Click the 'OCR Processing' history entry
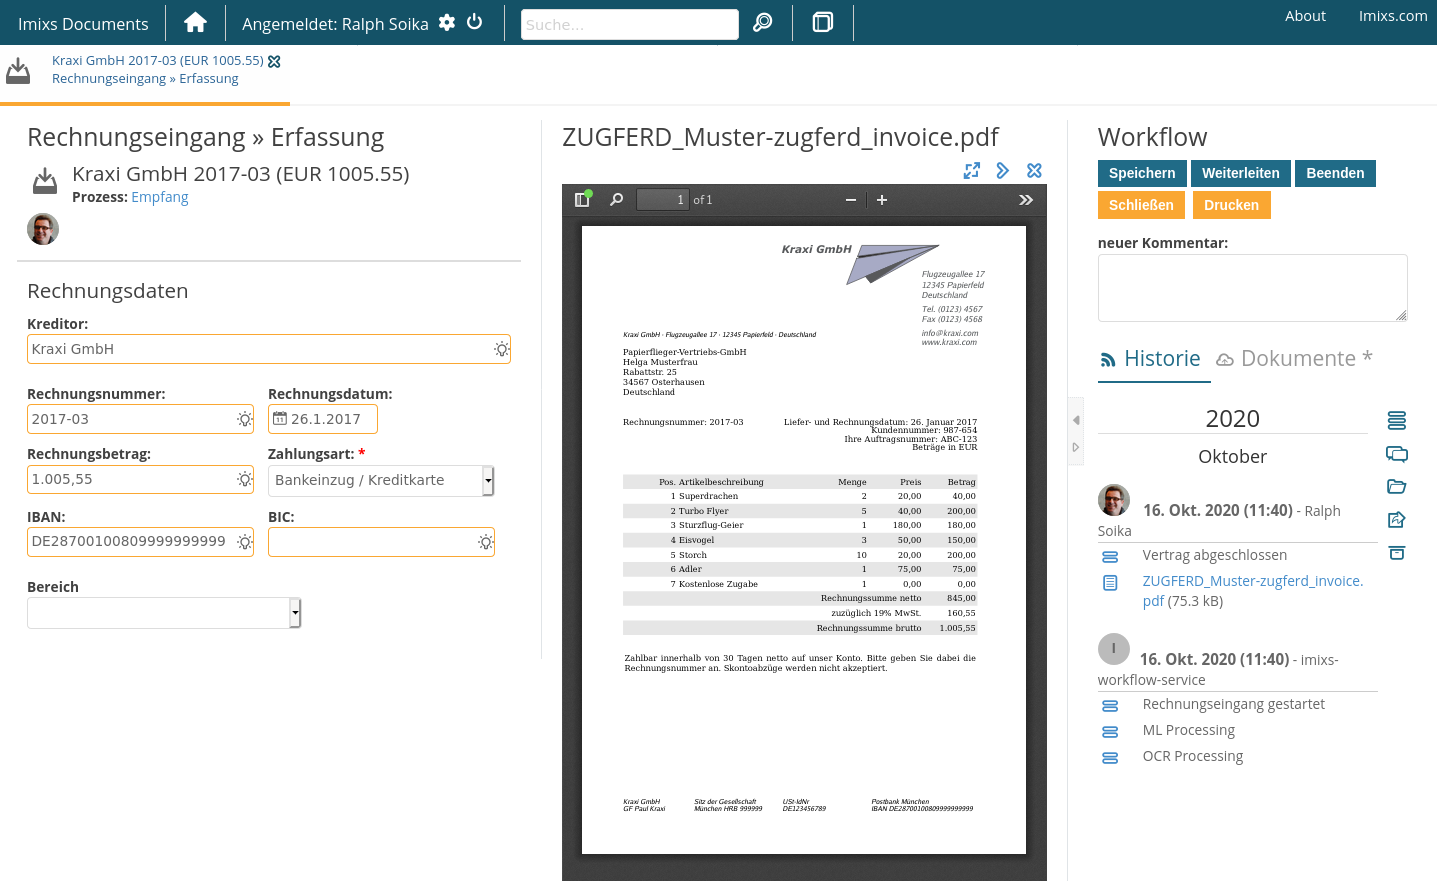This screenshot has height=881, width=1437. 1193,756
